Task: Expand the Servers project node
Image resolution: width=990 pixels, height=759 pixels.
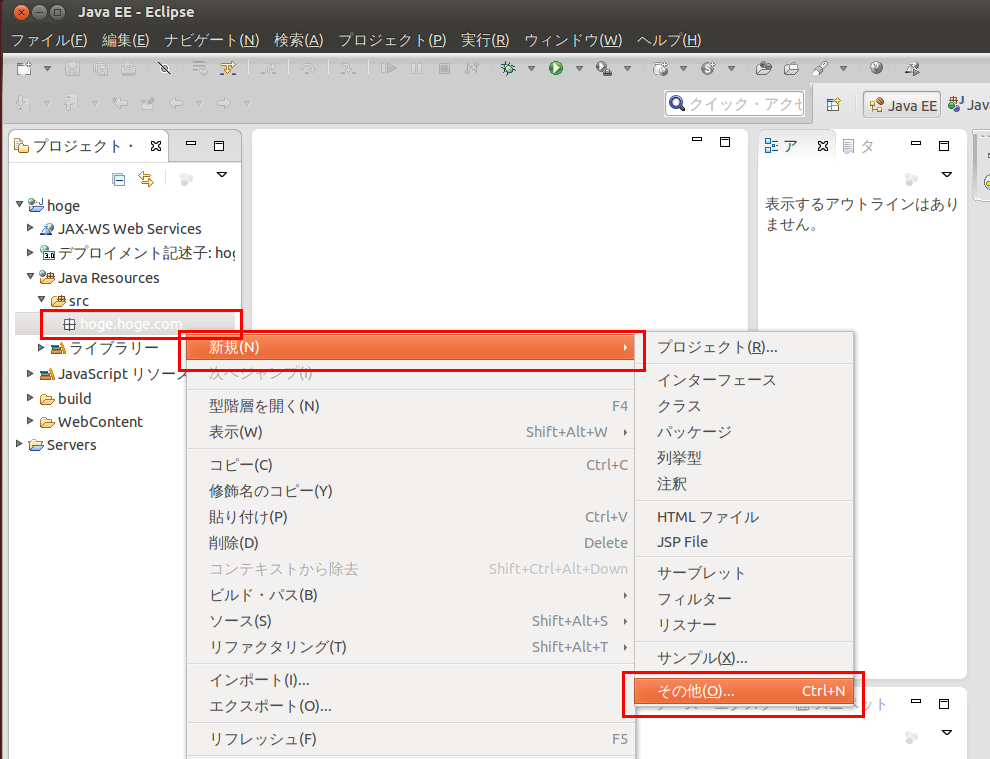Action: click(19, 444)
